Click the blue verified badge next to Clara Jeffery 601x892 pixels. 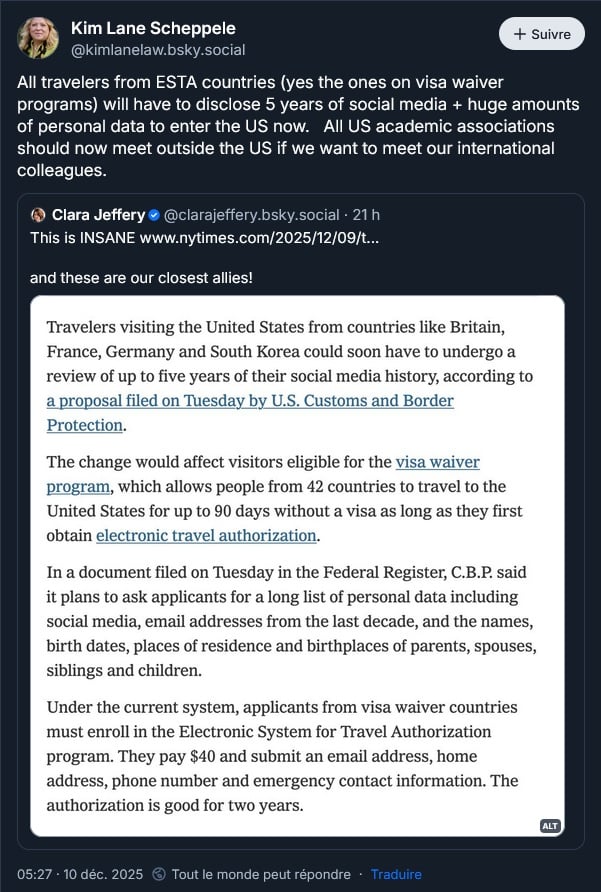point(154,215)
